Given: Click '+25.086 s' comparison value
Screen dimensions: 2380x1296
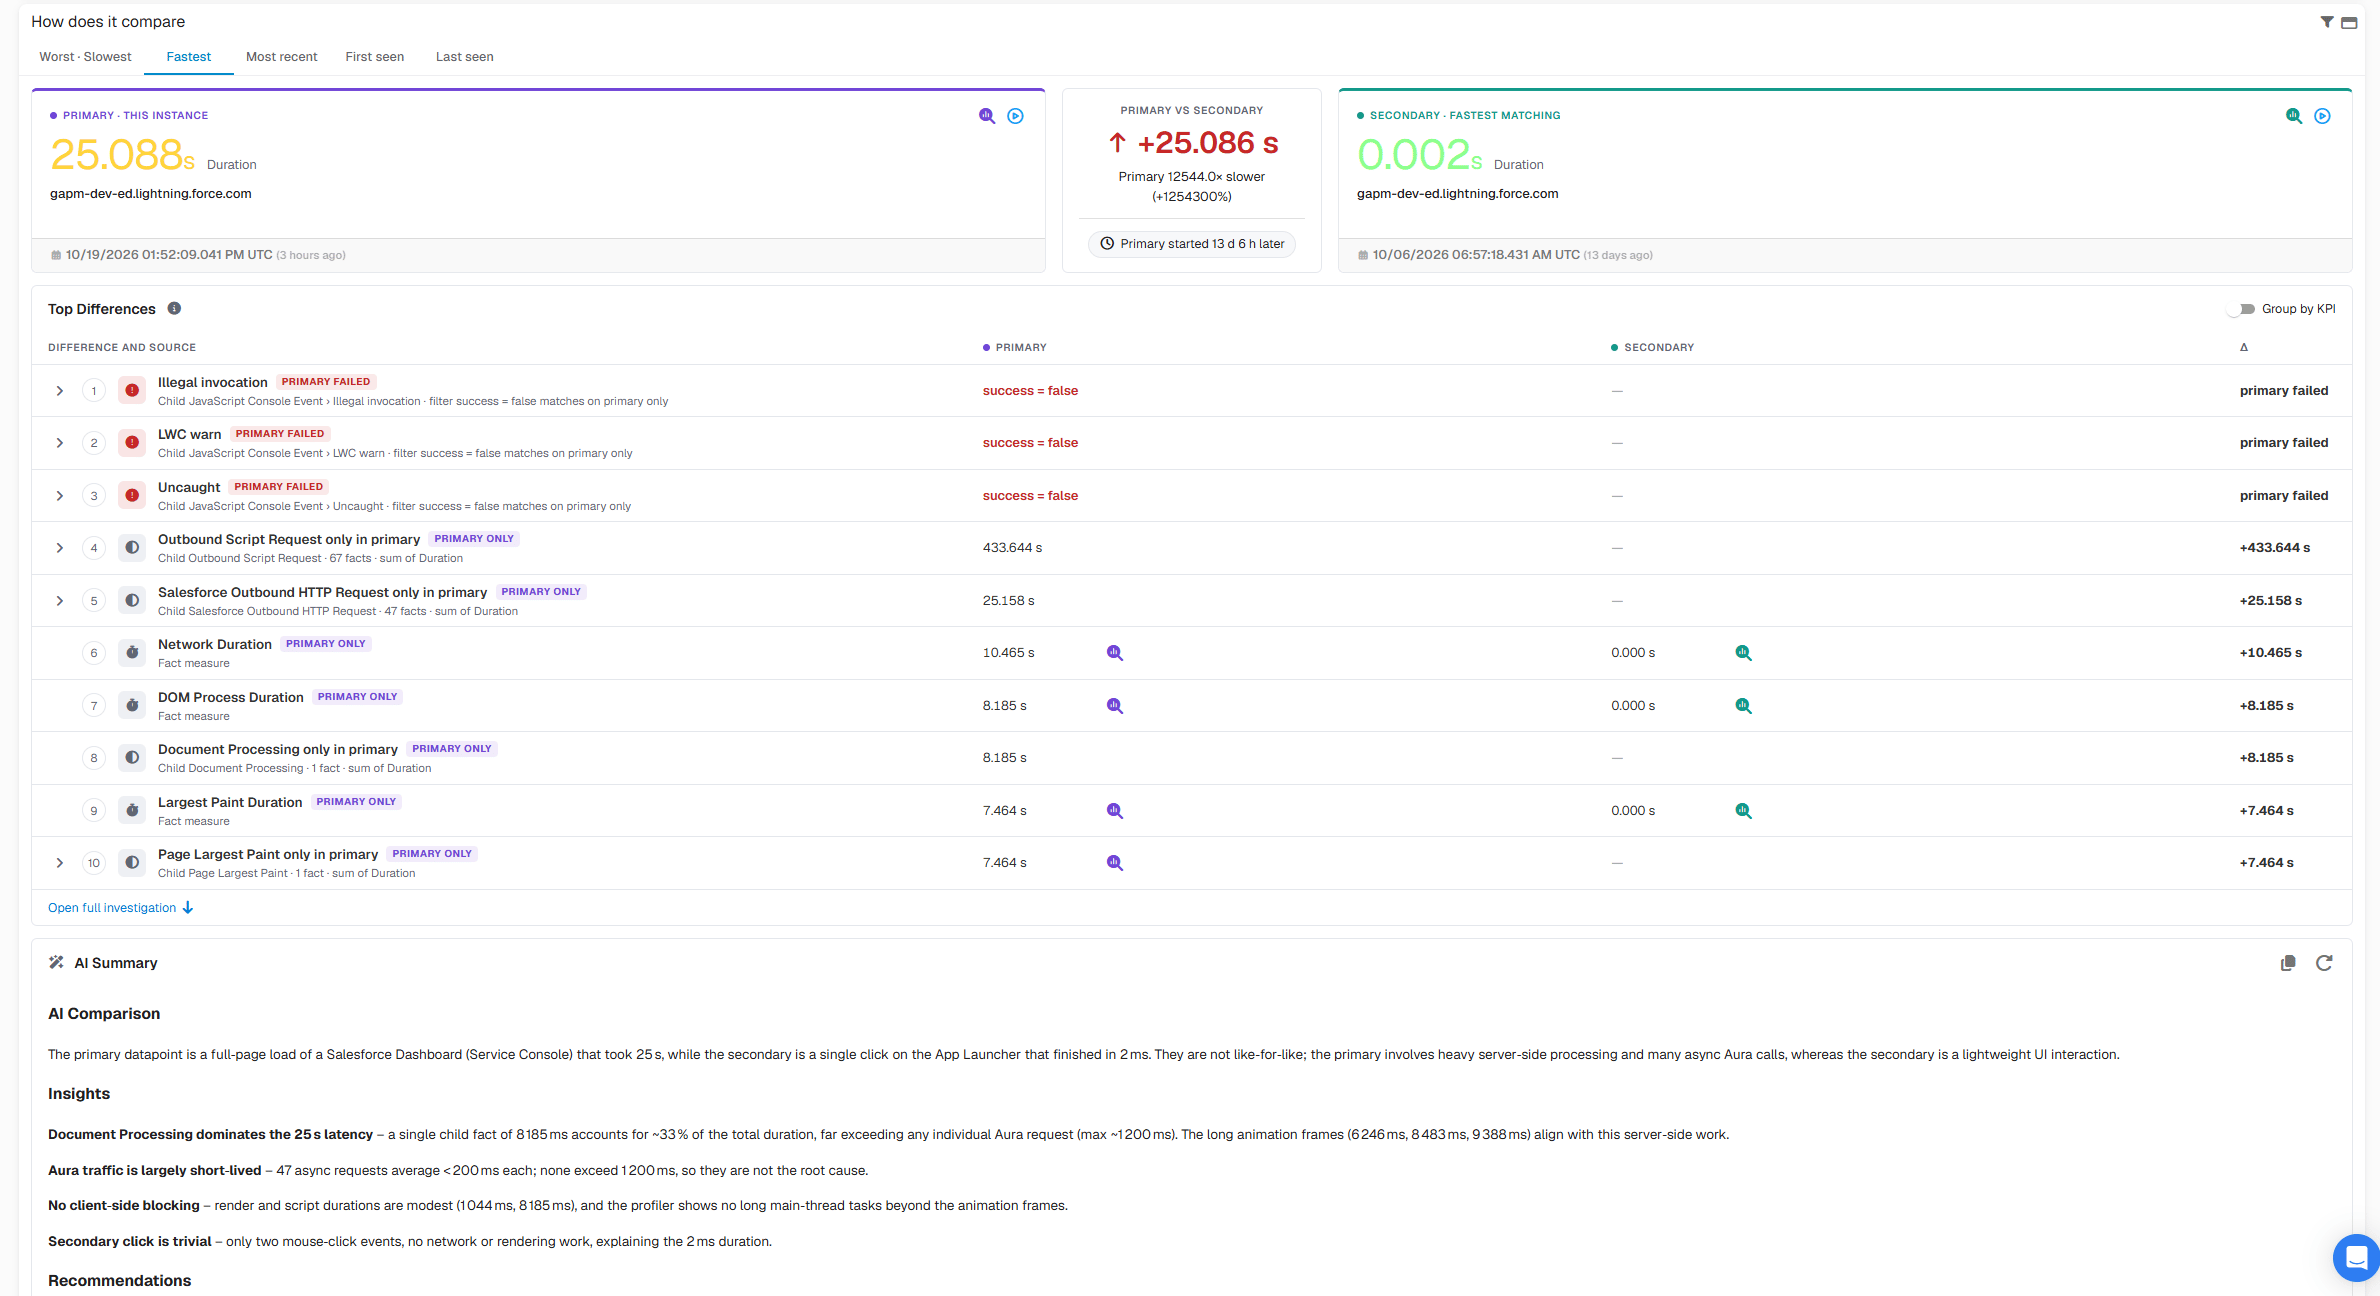Looking at the screenshot, I should [x=1208, y=143].
